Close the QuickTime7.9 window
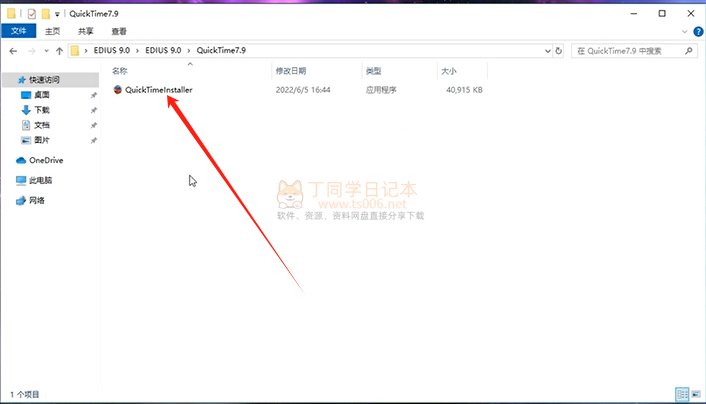This screenshot has height=404, width=706. [x=691, y=14]
